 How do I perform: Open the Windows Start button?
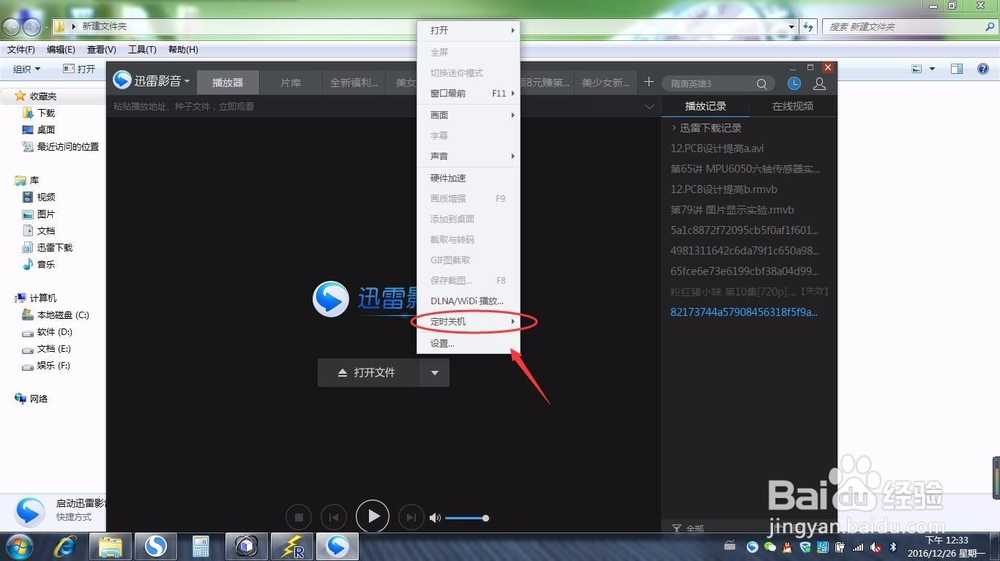click(19, 547)
